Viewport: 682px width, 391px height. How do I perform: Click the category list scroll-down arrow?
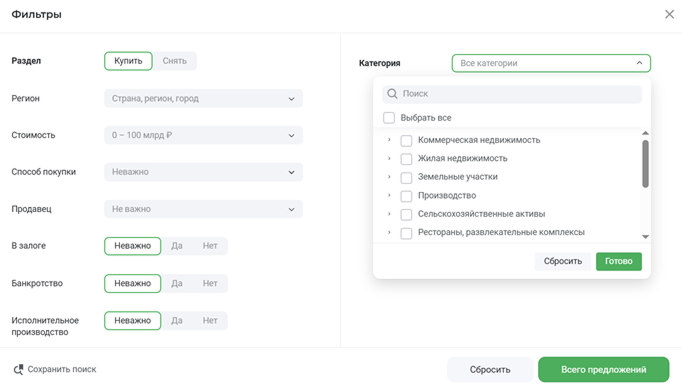point(645,237)
